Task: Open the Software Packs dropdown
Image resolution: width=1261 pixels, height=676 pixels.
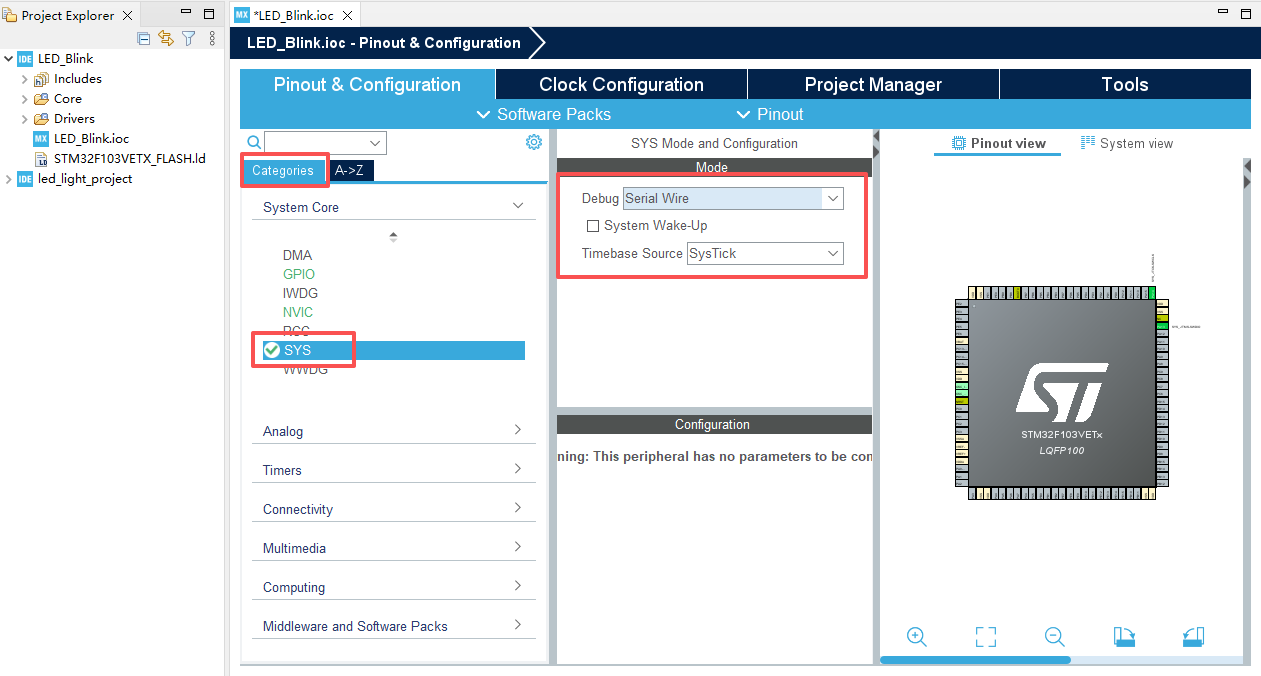Action: click(544, 114)
